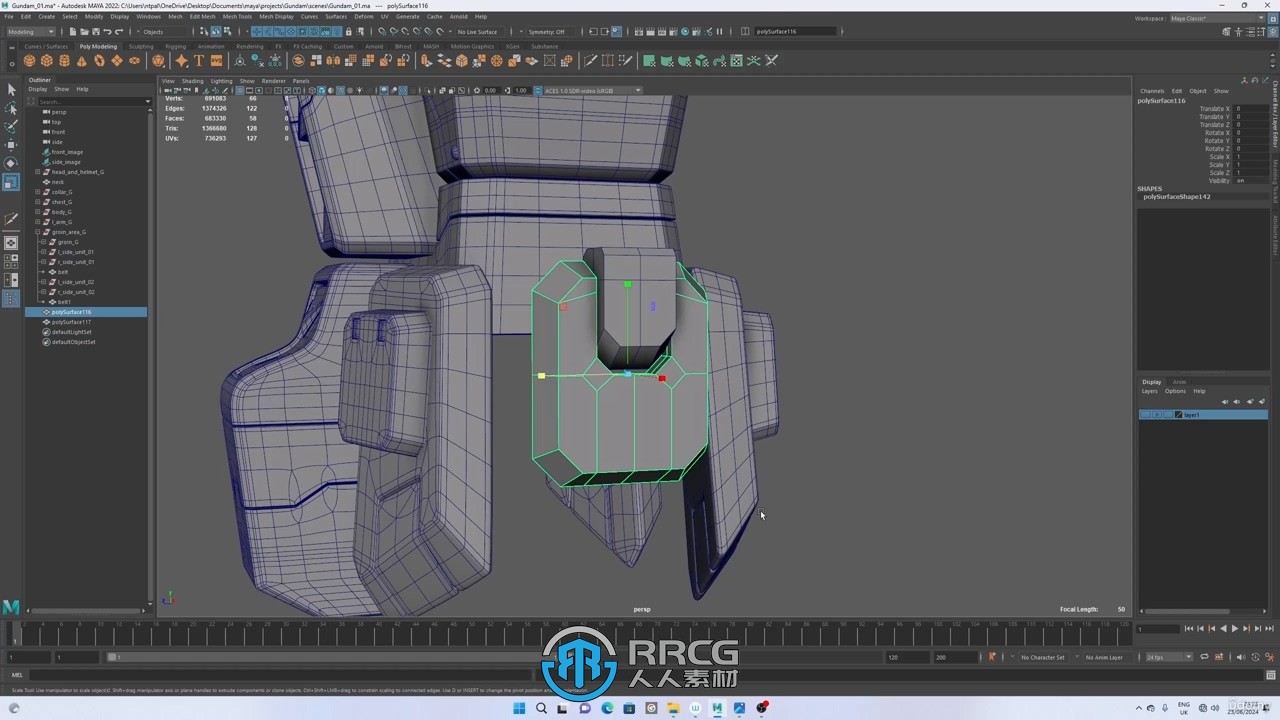This screenshot has height=720, width=1280.
Task: Click polySurfaceShape142 under SHAPES
Action: pyautogui.click(x=1177, y=197)
